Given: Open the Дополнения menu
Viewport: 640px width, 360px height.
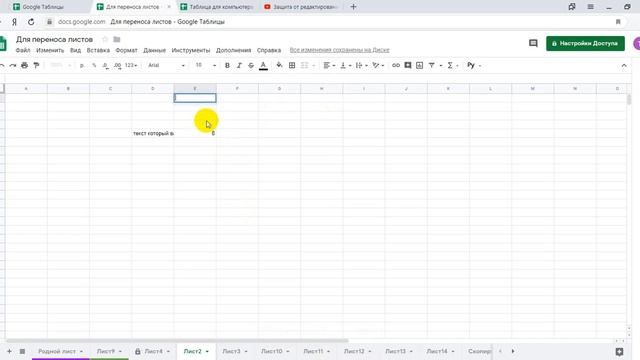Looking at the screenshot, I should tap(233, 50).
